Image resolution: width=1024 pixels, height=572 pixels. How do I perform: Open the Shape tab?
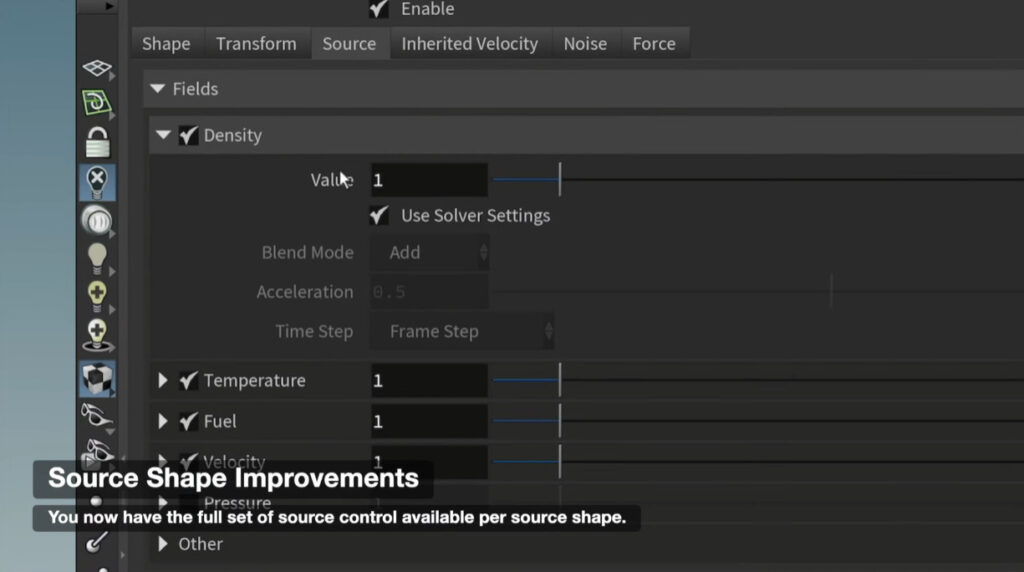pos(166,44)
